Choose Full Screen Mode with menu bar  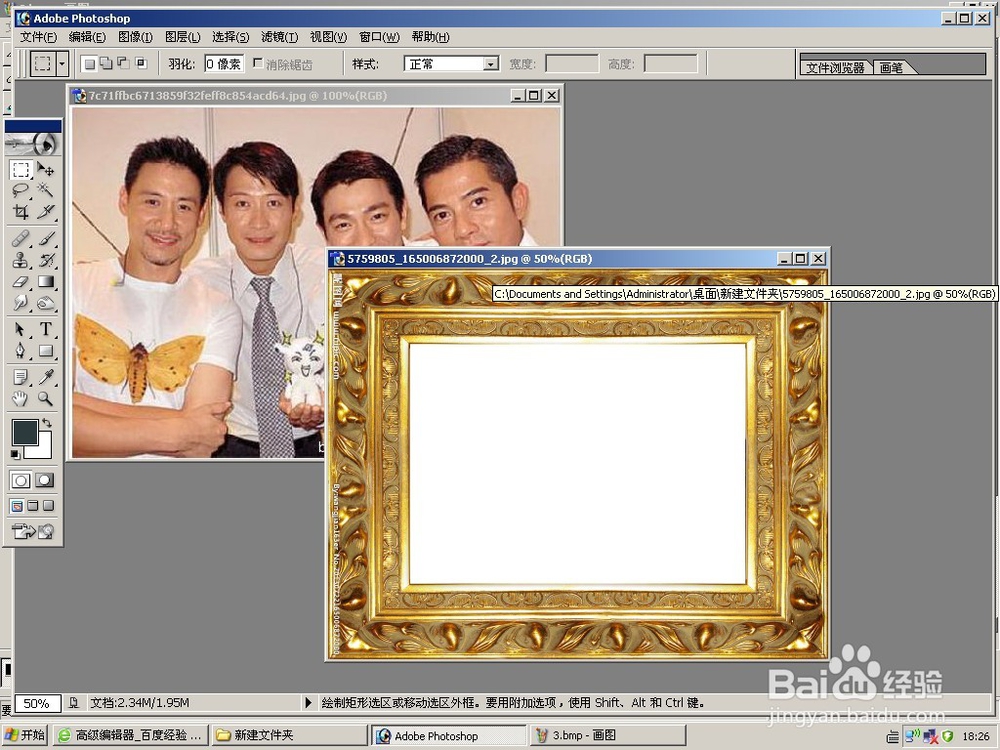pos(33,506)
